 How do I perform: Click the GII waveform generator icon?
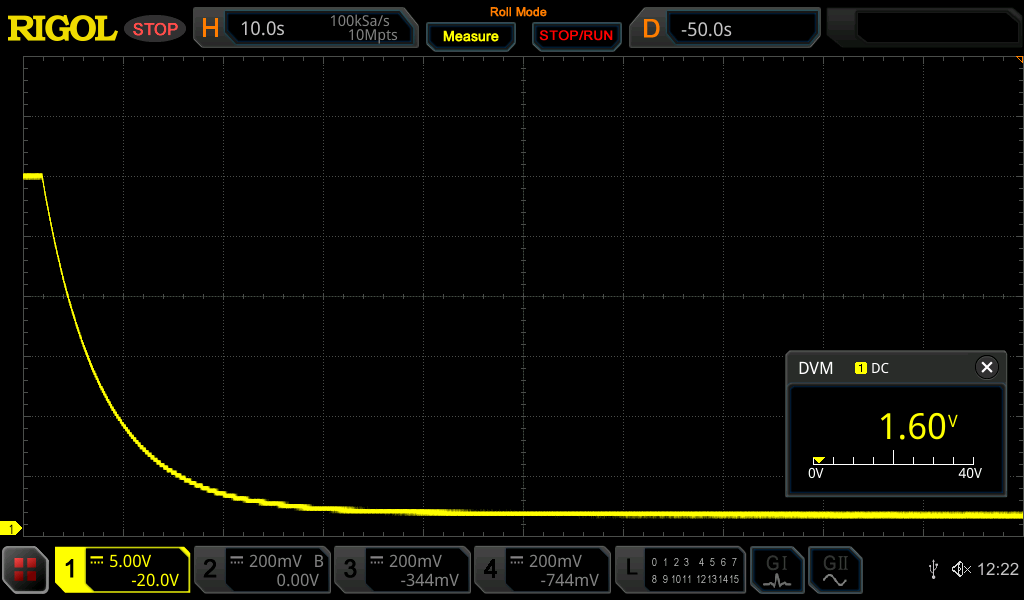835,570
